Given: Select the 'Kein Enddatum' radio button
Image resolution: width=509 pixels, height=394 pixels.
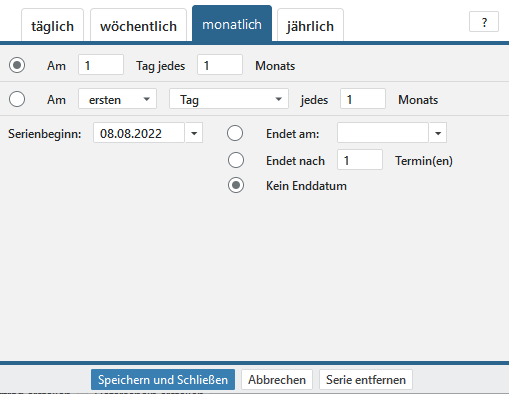Looking at the screenshot, I should (236, 185).
